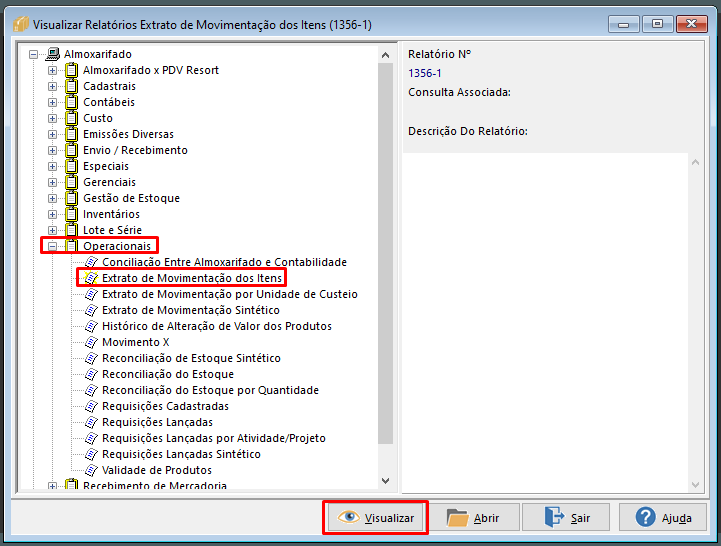The width and height of the screenshot is (721, 546).
Task: Expand the Custo folder
Action: coord(52,118)
